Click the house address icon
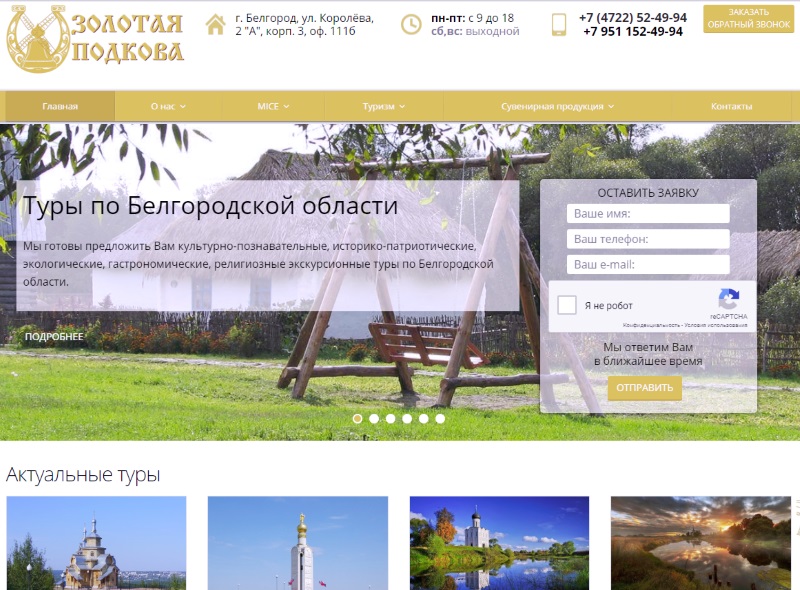Image resolution: width=800 pixels, height=590 pixels. 215,24
